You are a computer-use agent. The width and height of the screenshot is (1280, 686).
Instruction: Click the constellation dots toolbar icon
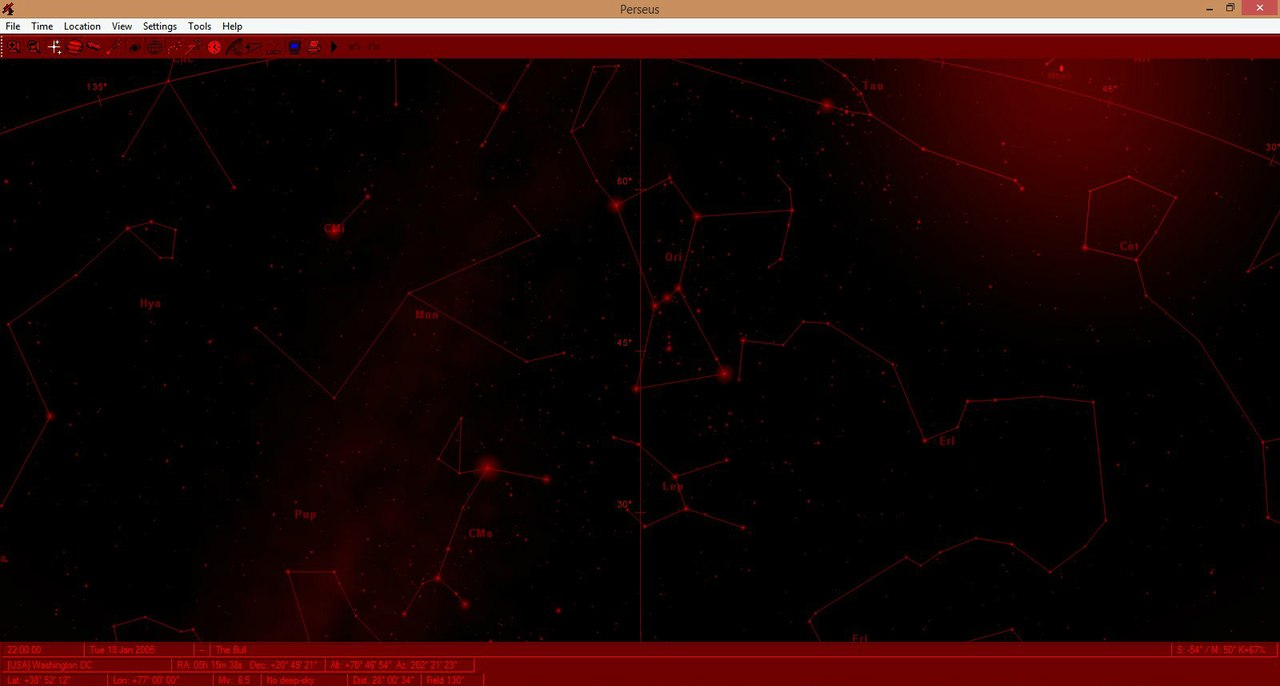(x=174, y=47)
